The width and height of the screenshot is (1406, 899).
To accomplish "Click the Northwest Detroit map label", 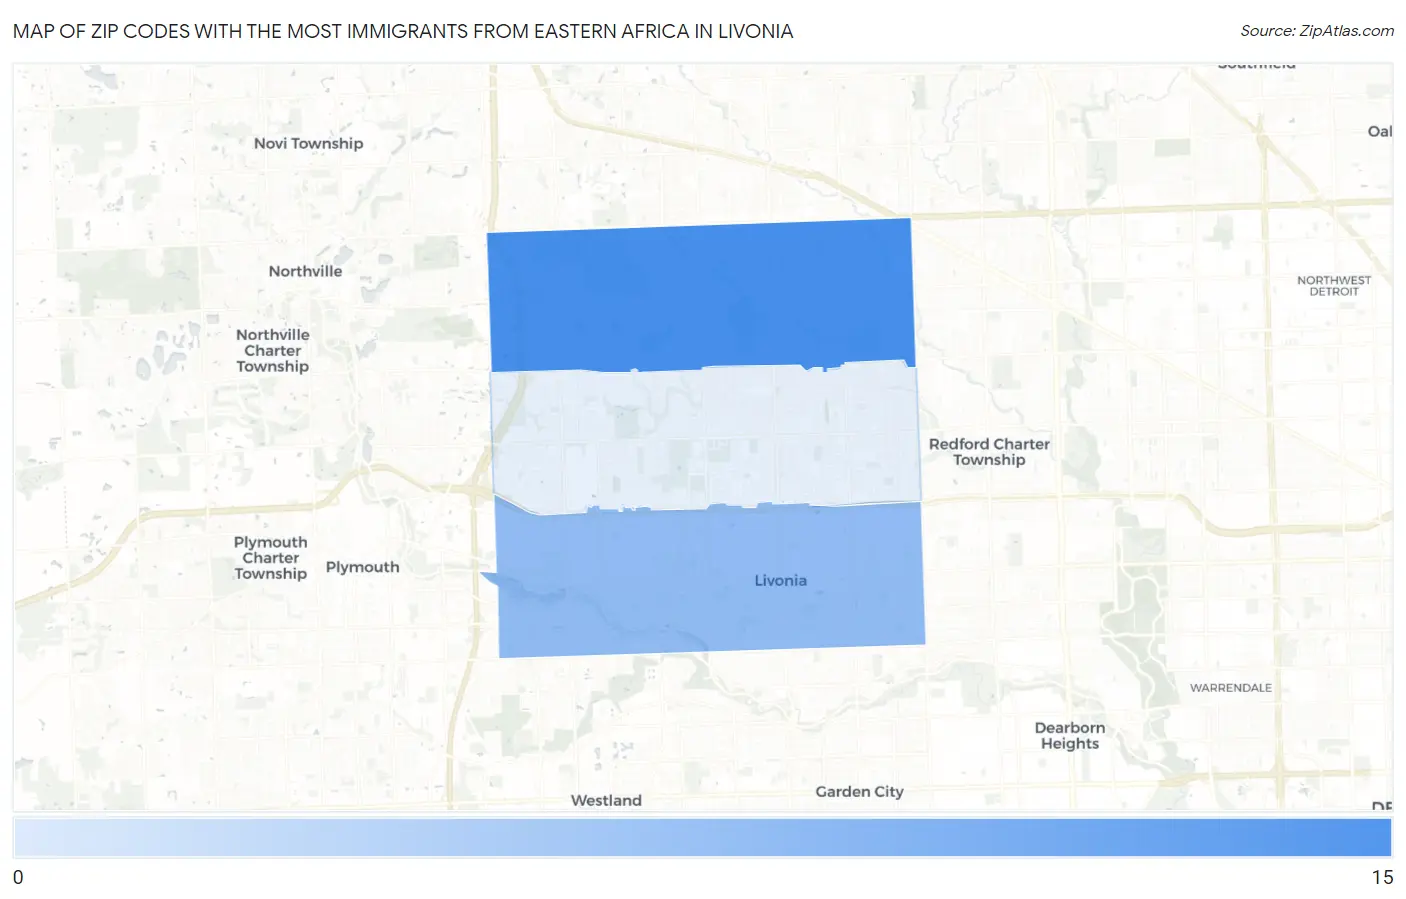I will click(1334, 286).
